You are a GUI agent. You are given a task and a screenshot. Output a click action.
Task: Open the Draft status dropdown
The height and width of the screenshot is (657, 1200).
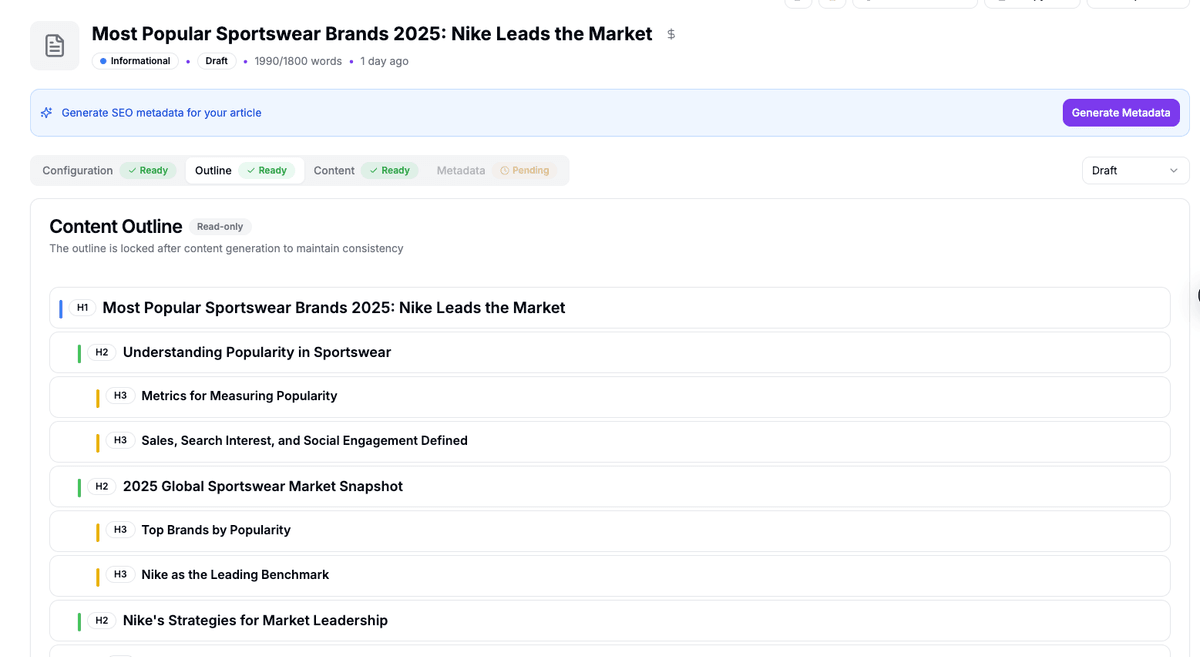[1135, 171]
